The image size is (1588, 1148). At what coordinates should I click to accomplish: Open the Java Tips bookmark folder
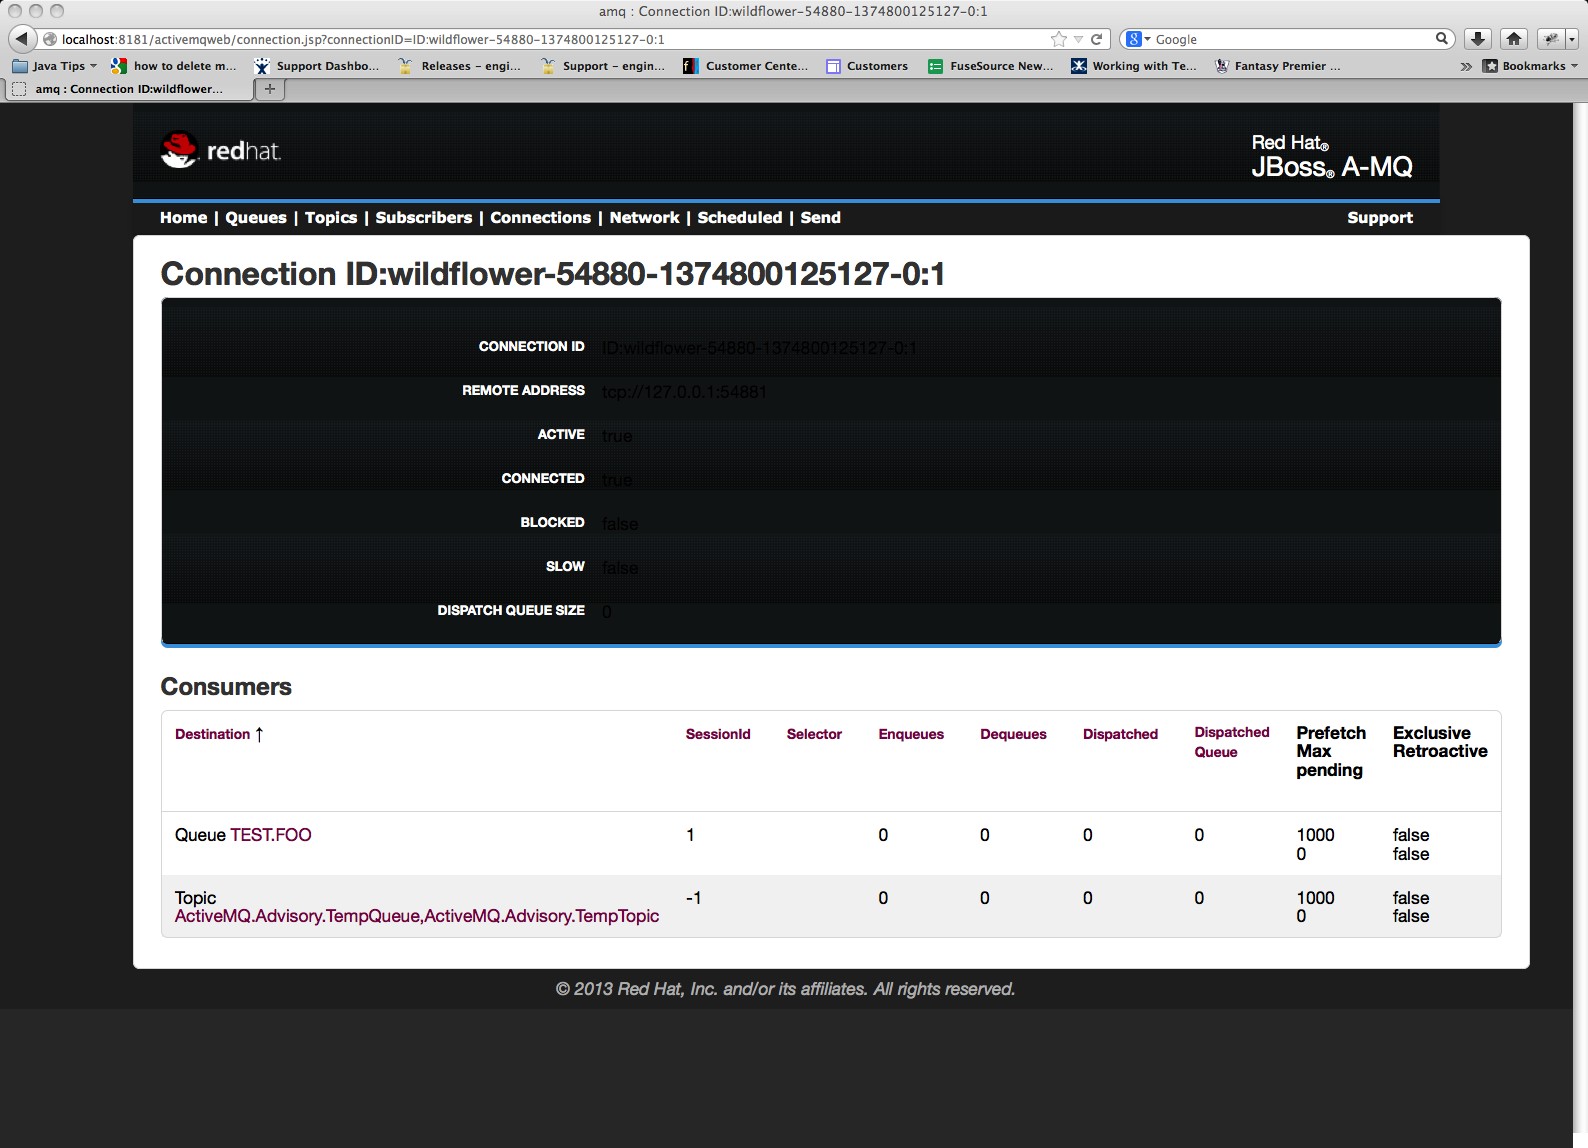point(55,66)
